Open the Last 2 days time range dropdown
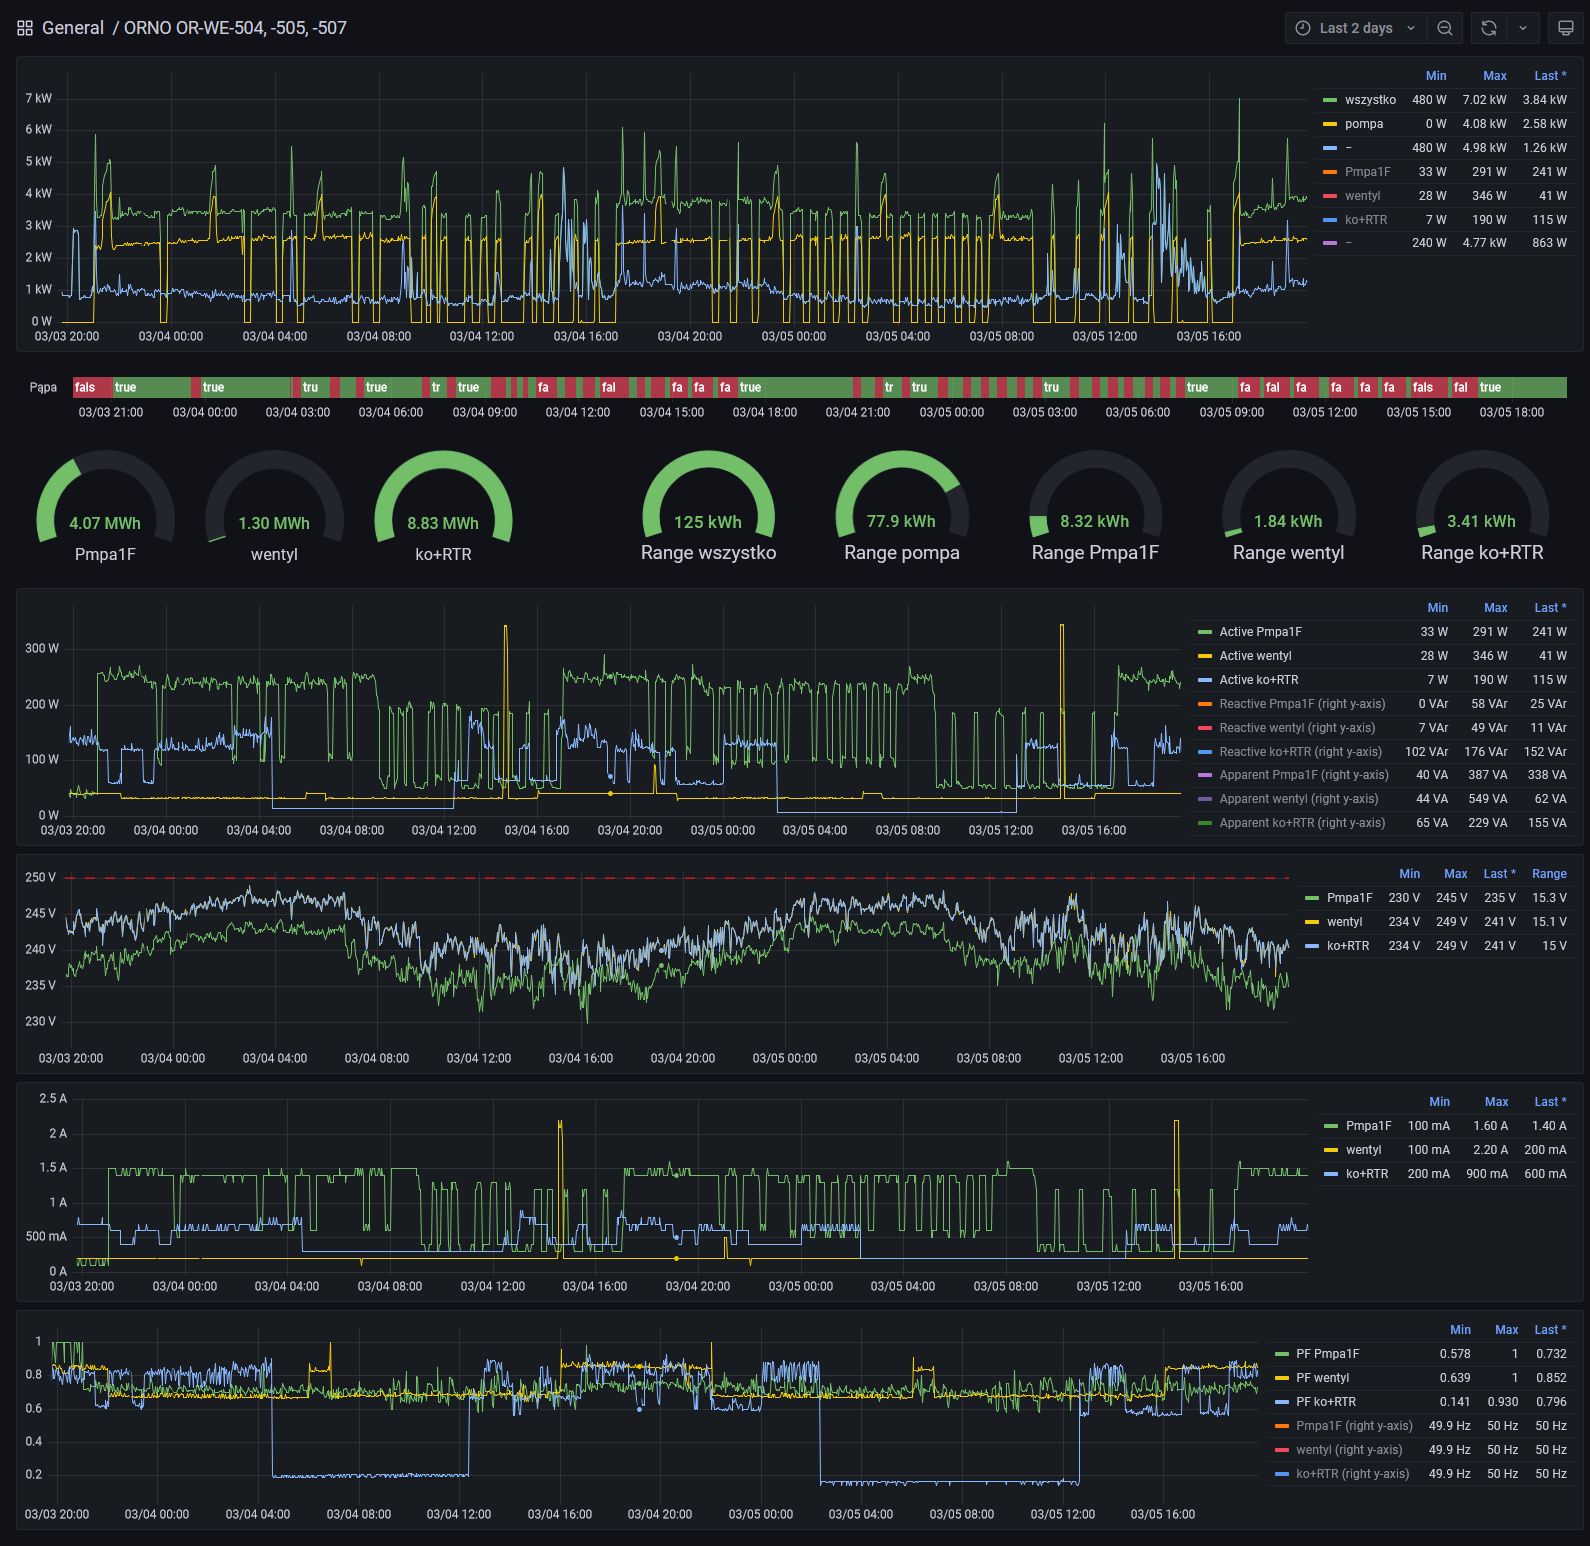The height and width of the screenshot is (1546, 1590). pos(1356,28)
